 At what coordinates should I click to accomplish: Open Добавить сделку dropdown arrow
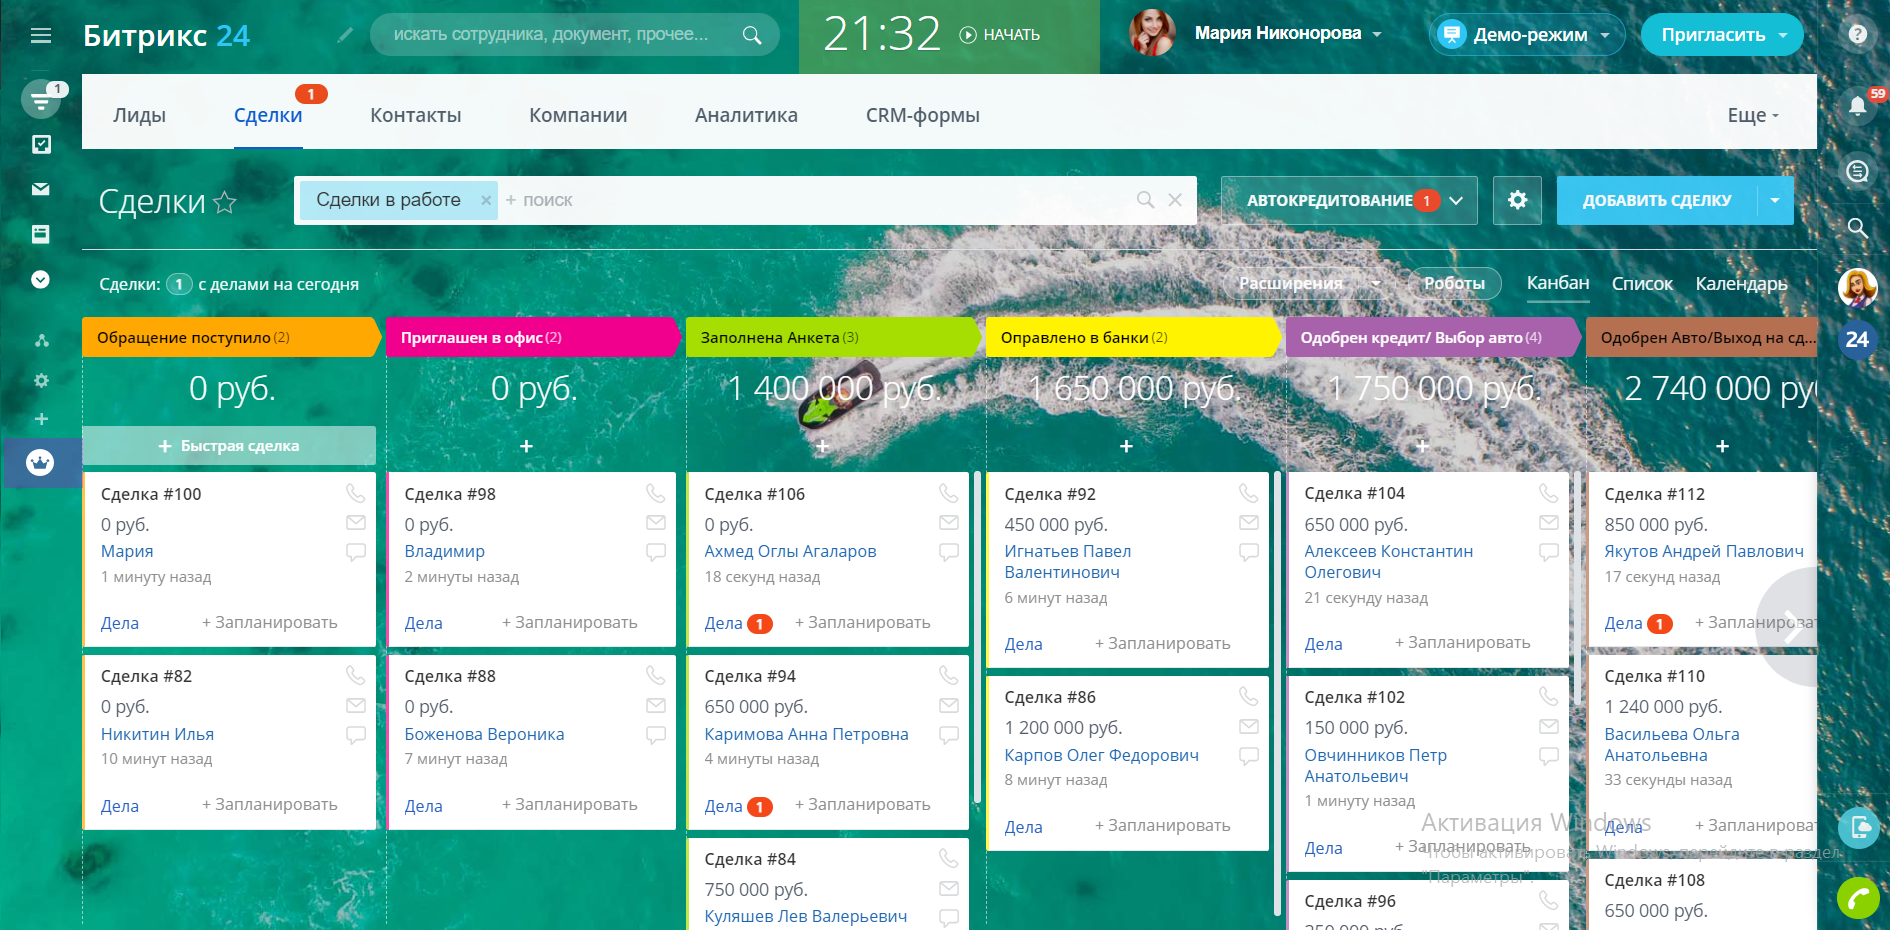[1775, 200]
